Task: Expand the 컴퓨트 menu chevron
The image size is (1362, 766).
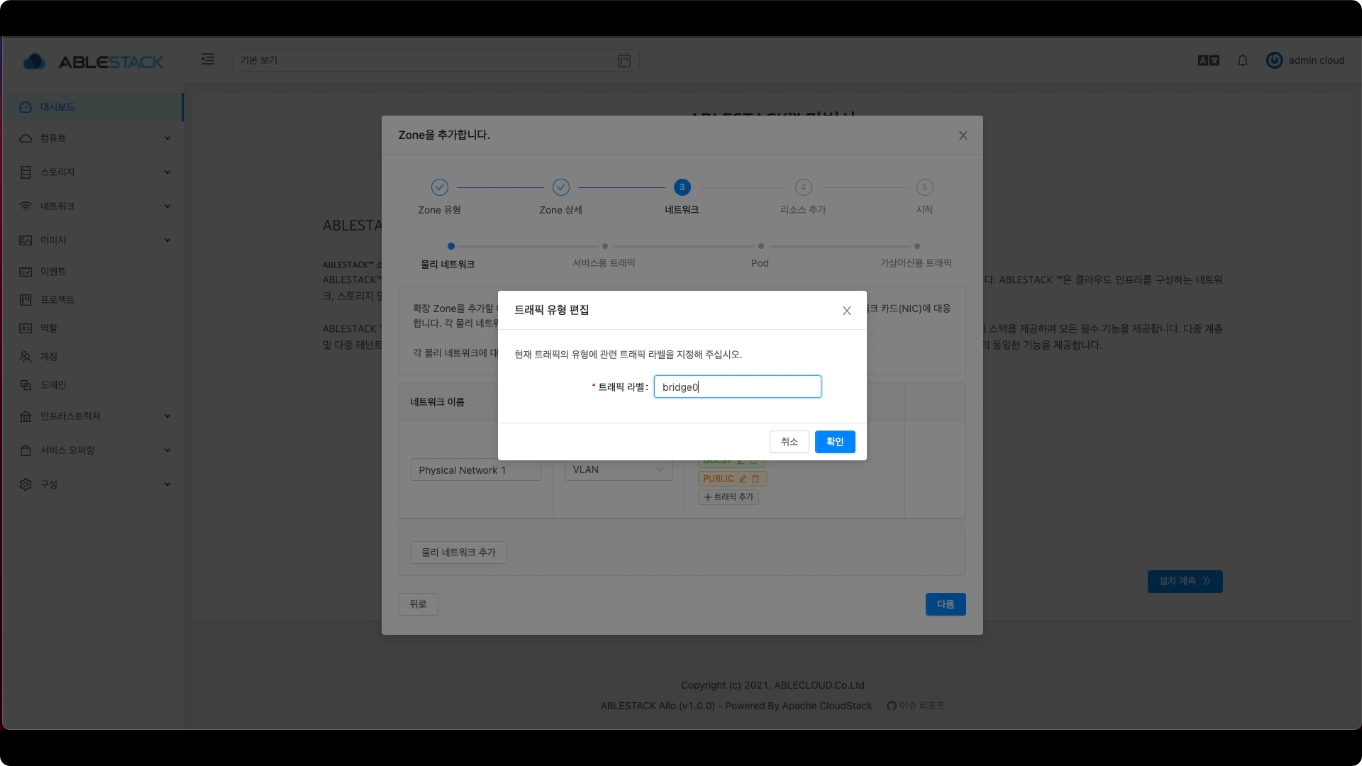Action: pyautogui.click(x=167, y=138)
